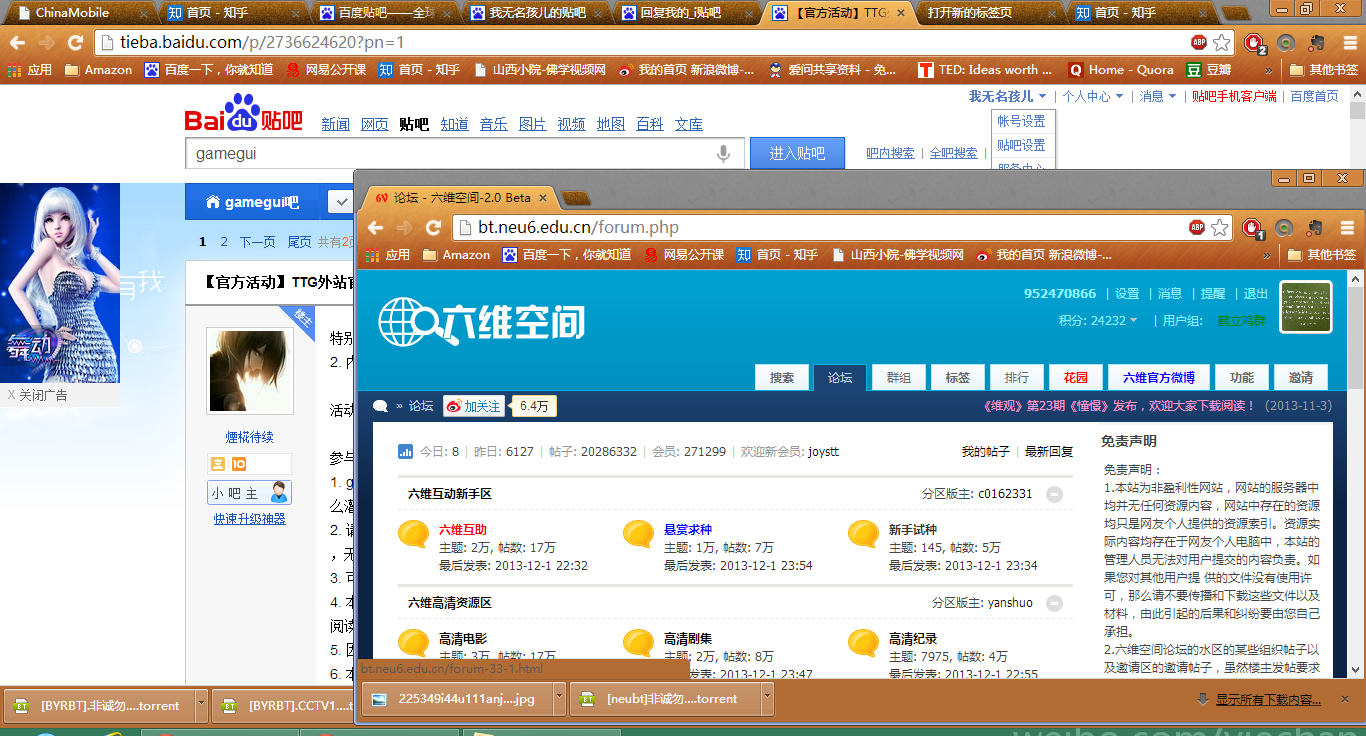The image size is (1366, 736).
Task: Show more bookmarks in the forum window
Action: click(x=1268, y=255)
